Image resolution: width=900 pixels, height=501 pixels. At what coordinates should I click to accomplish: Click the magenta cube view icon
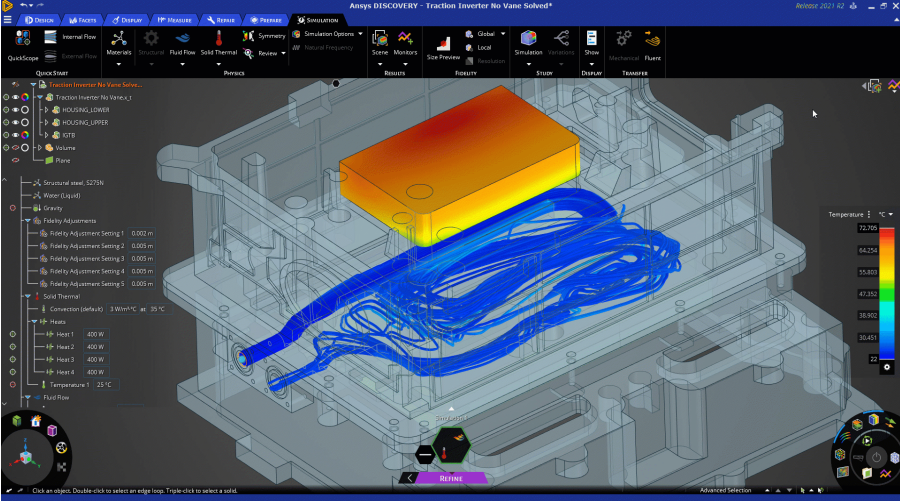52,430
